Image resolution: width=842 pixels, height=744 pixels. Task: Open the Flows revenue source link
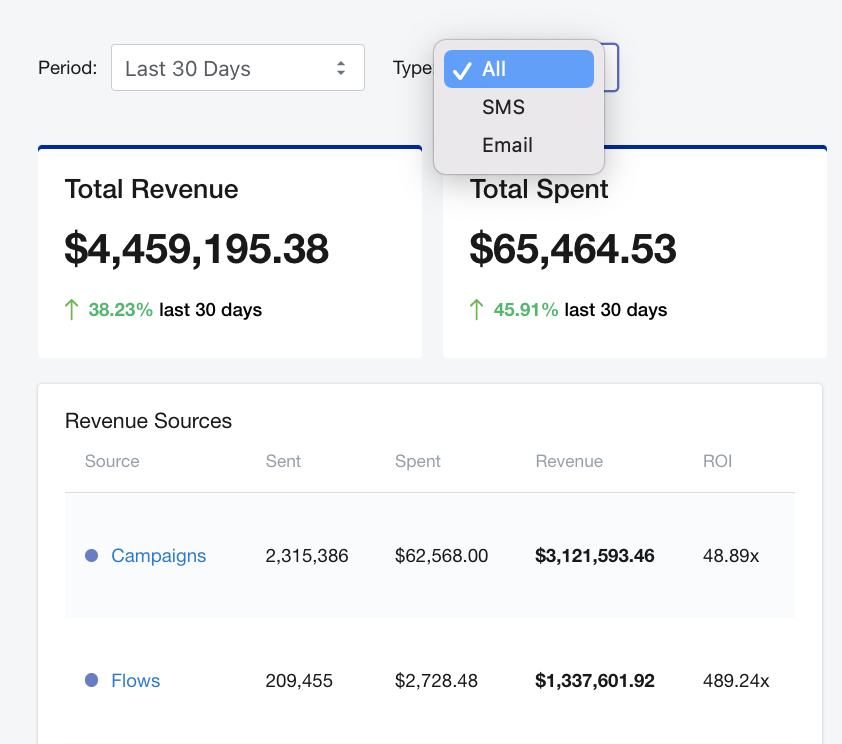click(135, 681)
